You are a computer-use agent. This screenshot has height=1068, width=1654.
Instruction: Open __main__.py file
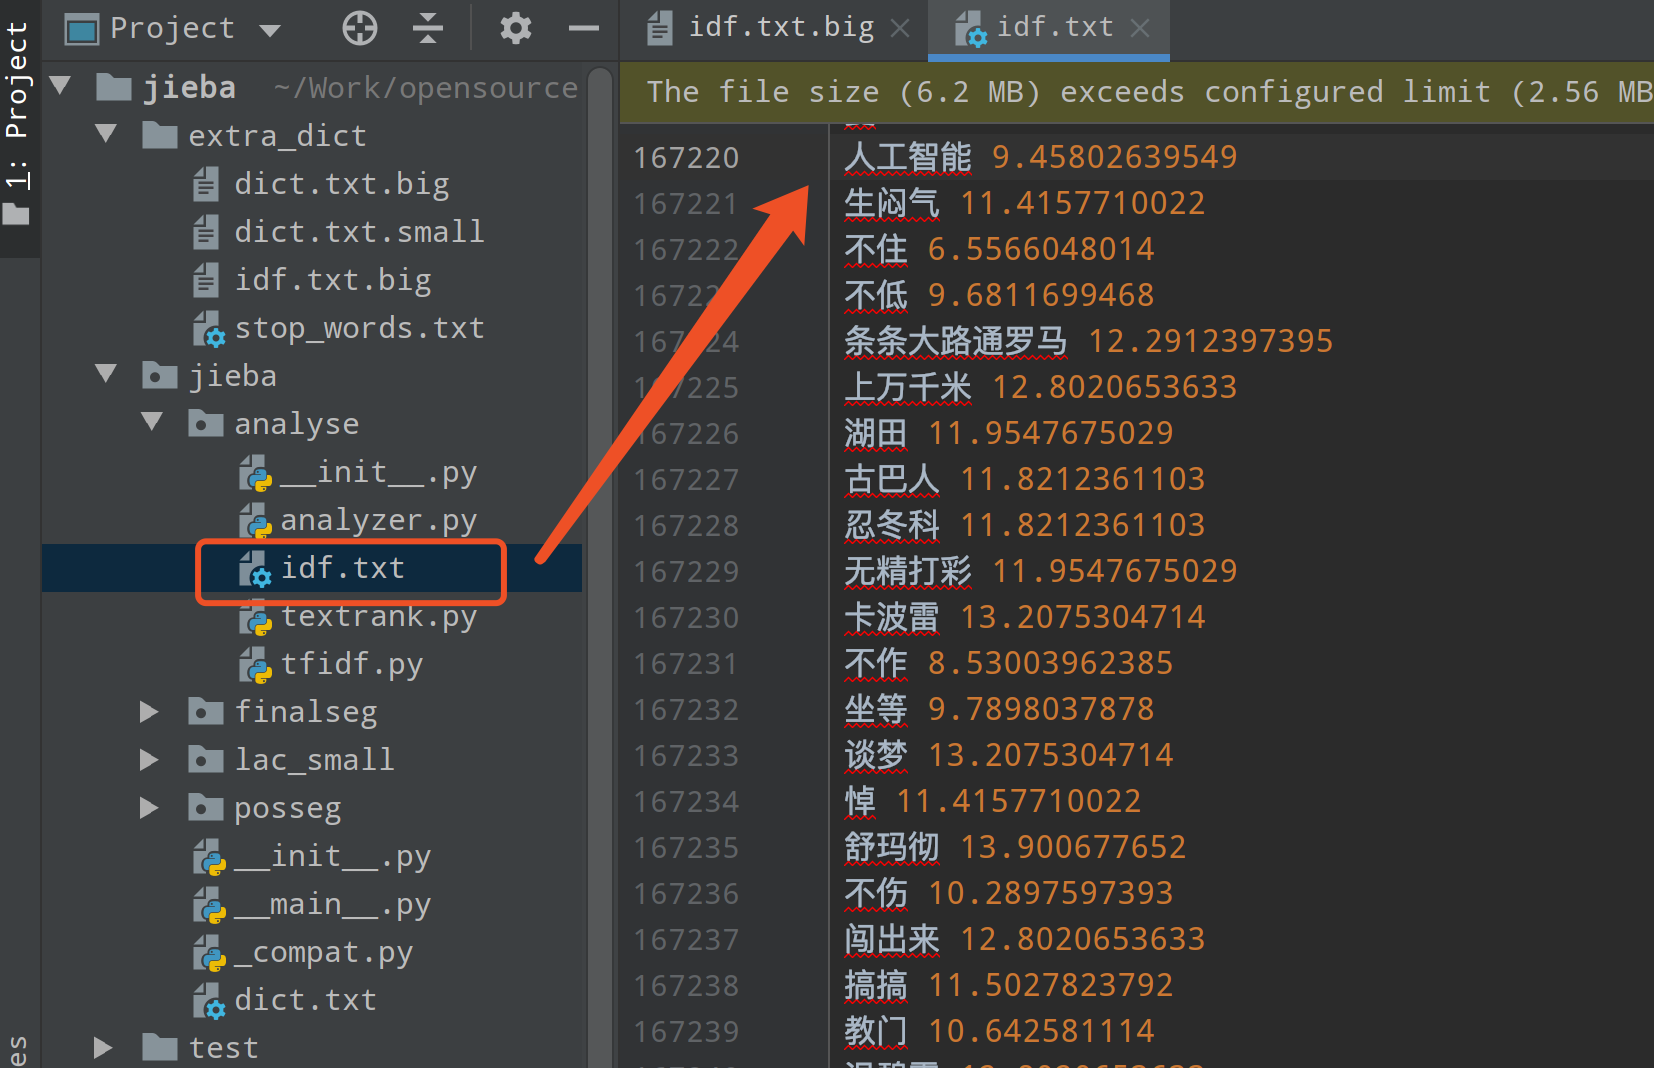pos(332,904)
